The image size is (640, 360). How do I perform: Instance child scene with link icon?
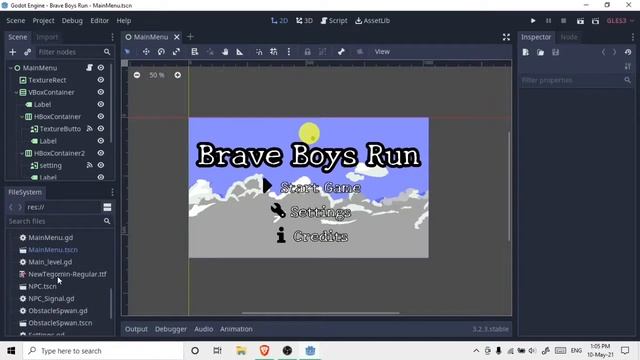(27, 52)
